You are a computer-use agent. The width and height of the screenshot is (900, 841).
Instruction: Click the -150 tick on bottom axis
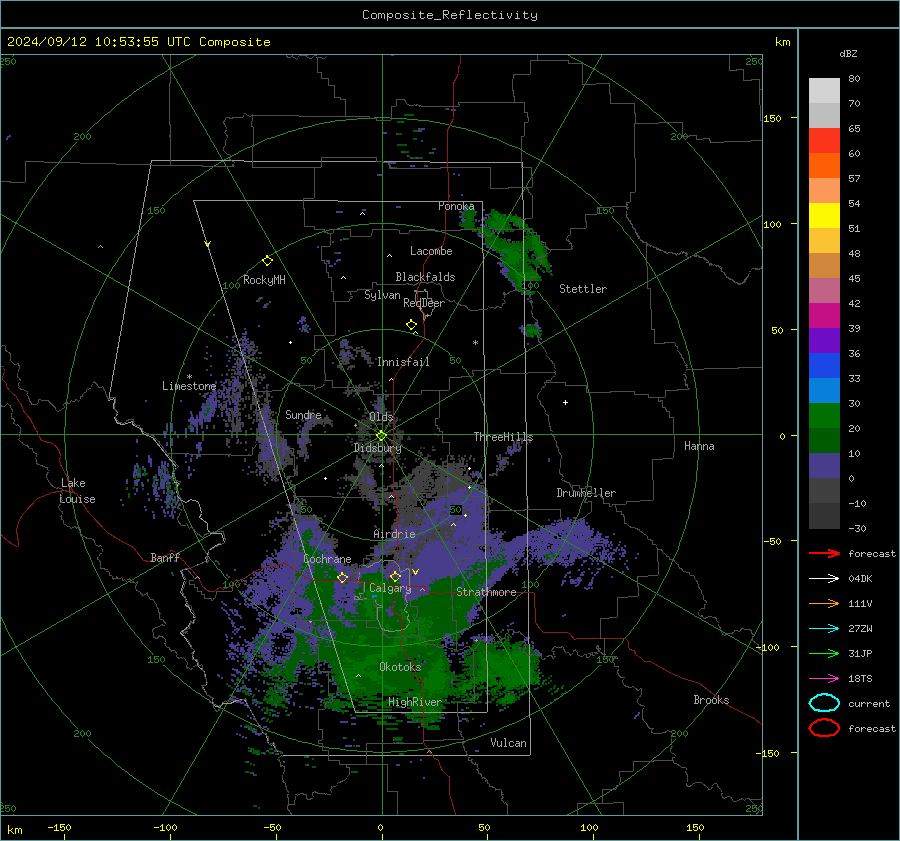tap(59, 827)
